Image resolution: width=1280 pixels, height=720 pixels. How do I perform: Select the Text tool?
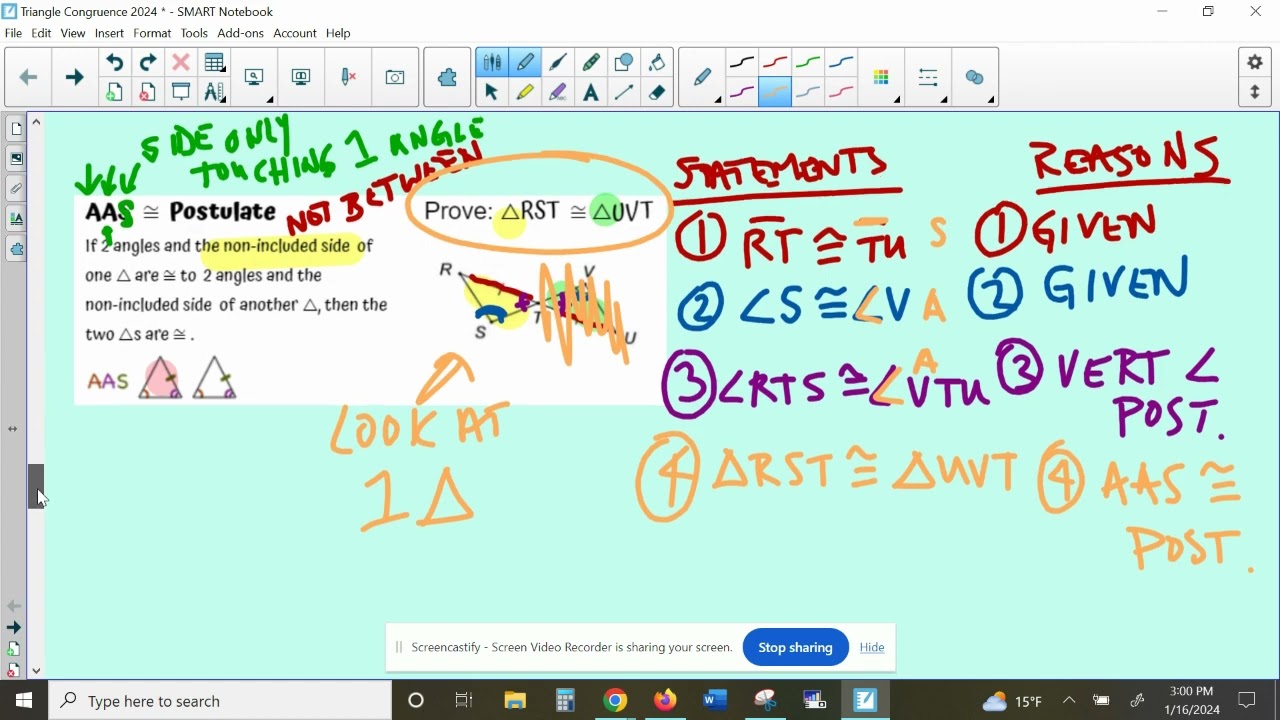click(x=591, y=92)
